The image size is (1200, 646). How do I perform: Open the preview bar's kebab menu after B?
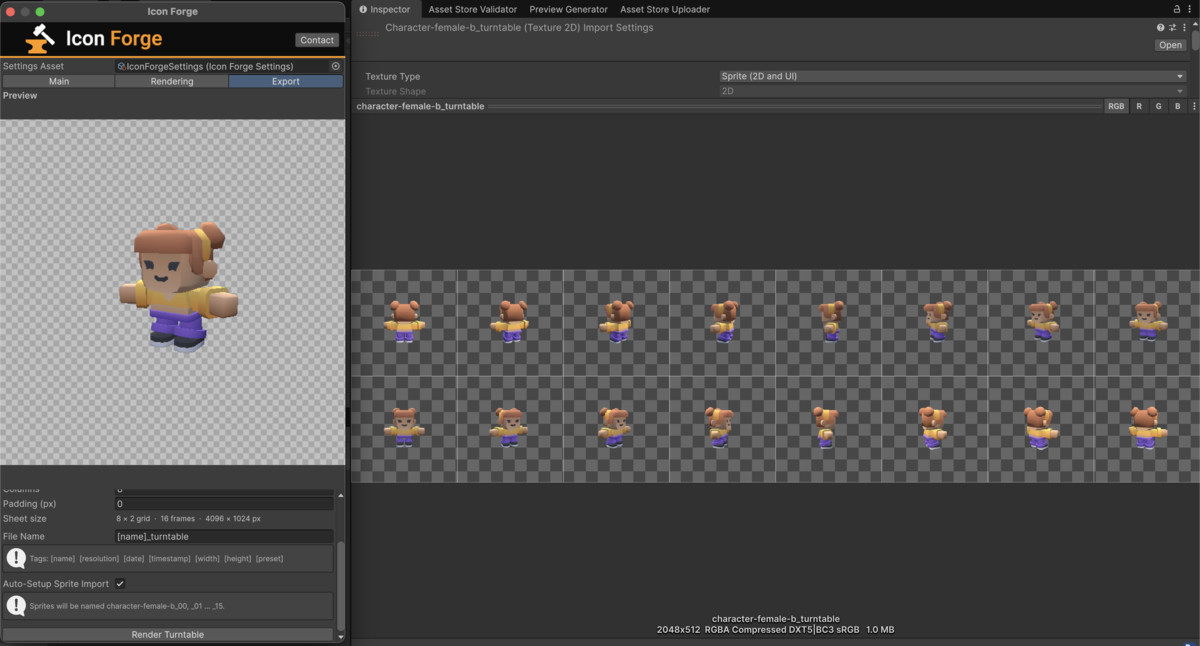pyautogui.click(x=1194, y=106)
